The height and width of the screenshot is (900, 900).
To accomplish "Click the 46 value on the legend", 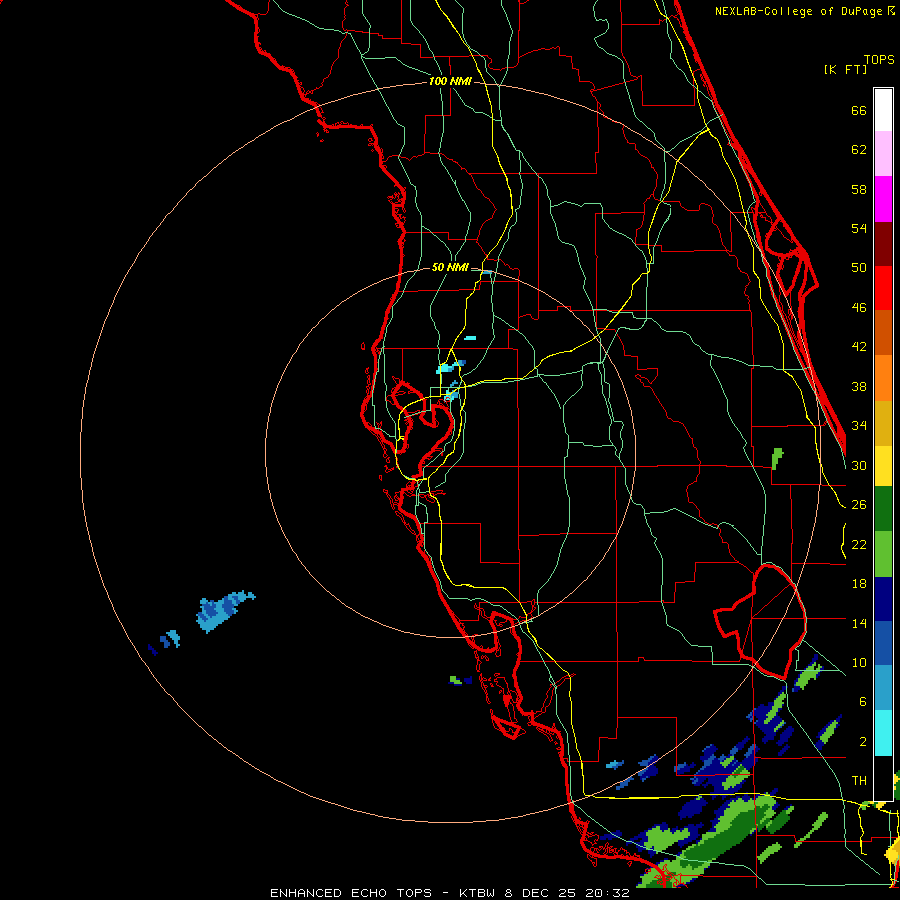I will click(x=859, y=308).
